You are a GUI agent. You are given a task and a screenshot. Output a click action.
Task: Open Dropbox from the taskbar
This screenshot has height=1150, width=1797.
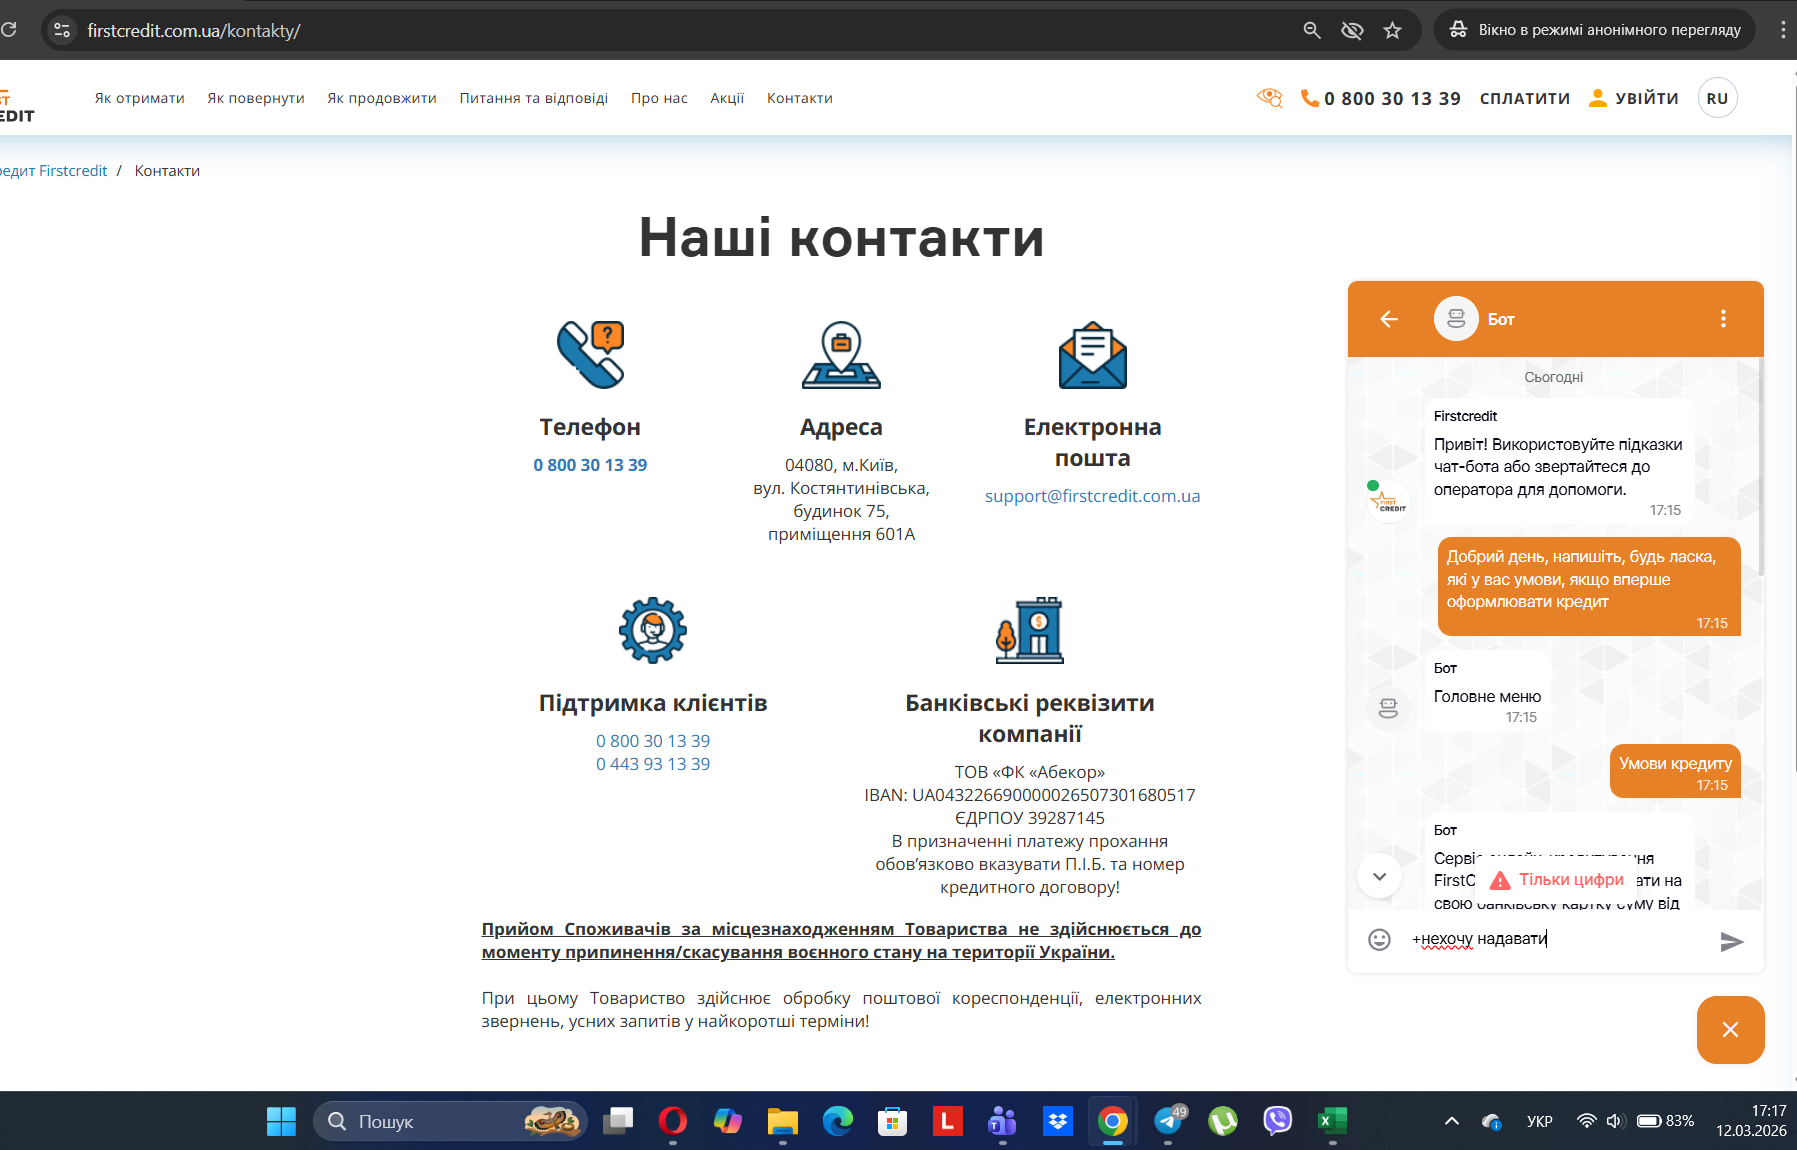tap(1057, 1121)
